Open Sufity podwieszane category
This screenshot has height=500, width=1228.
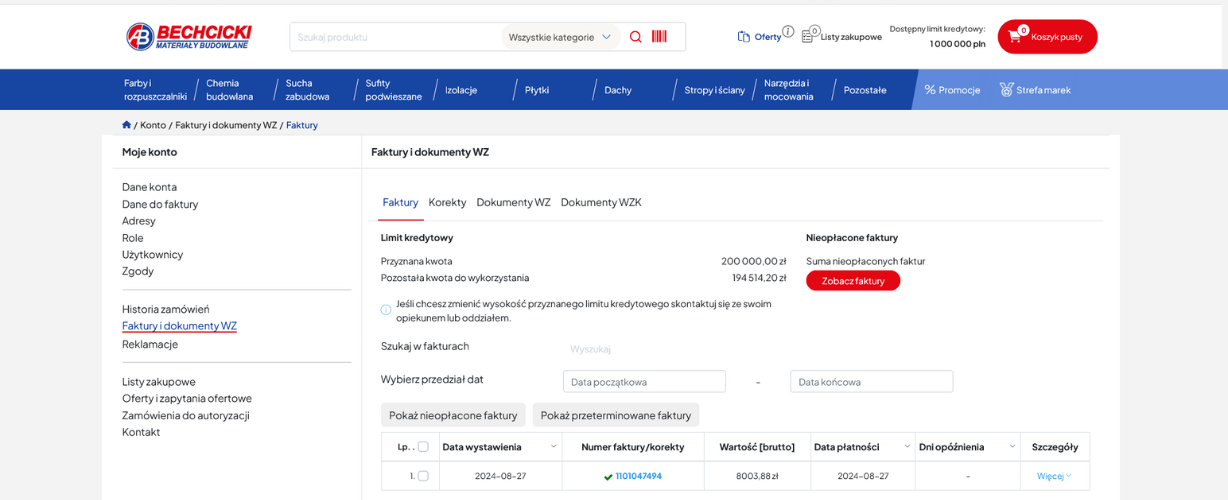coord(393,90)
